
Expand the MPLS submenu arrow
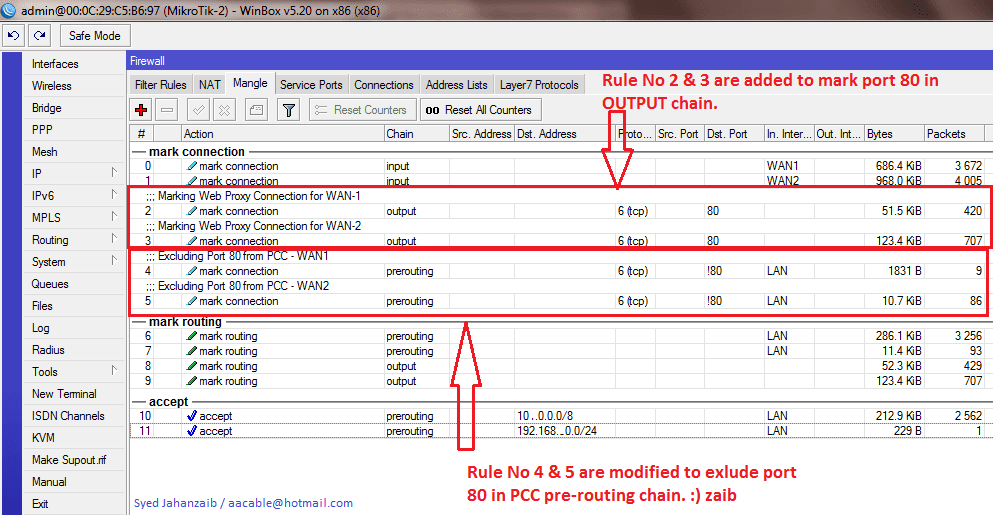pos(114,217)
